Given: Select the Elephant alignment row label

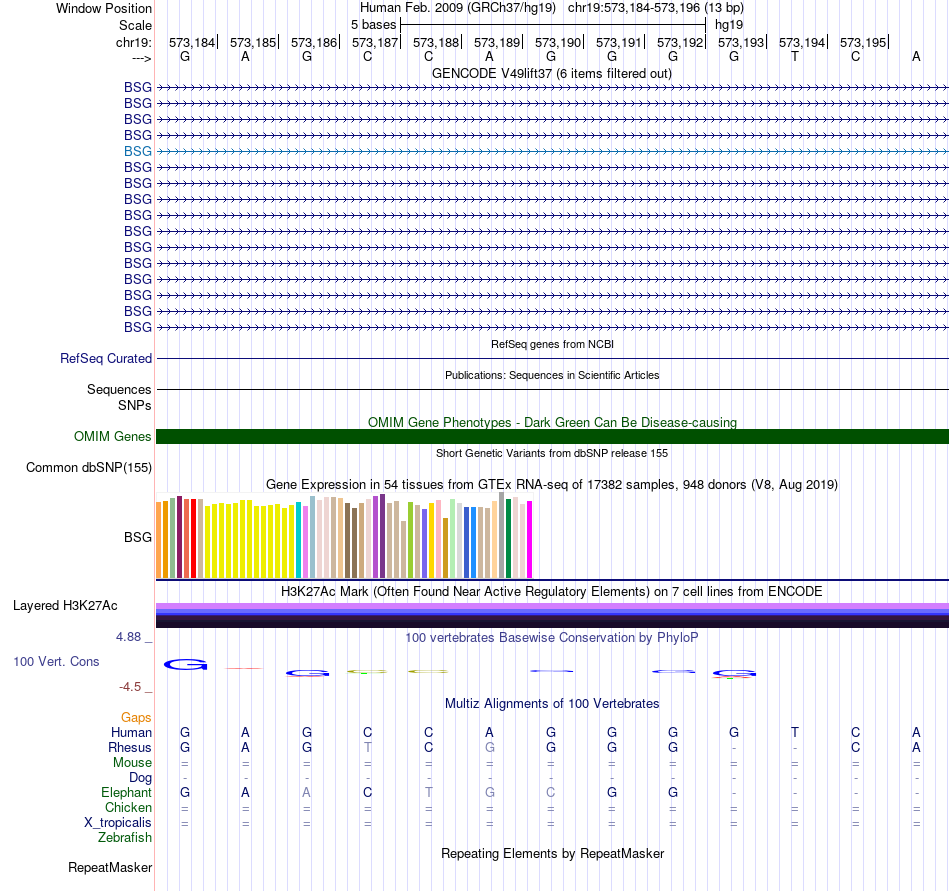Looking at the screenshot, I should (126, 792).
